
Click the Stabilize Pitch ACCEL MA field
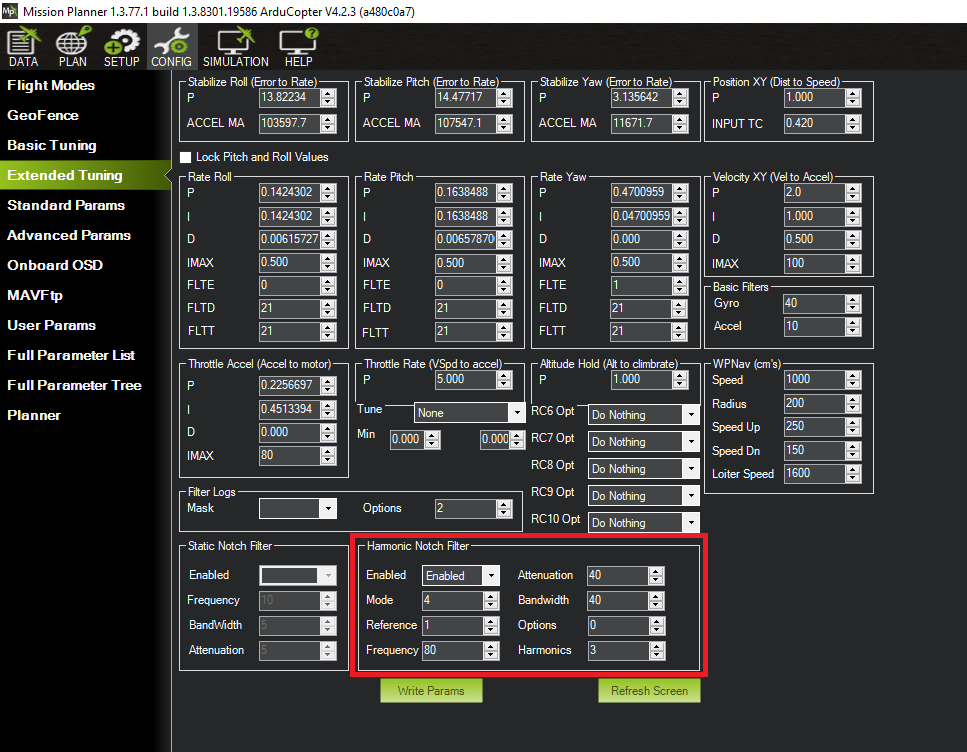(x=465, y=123)
